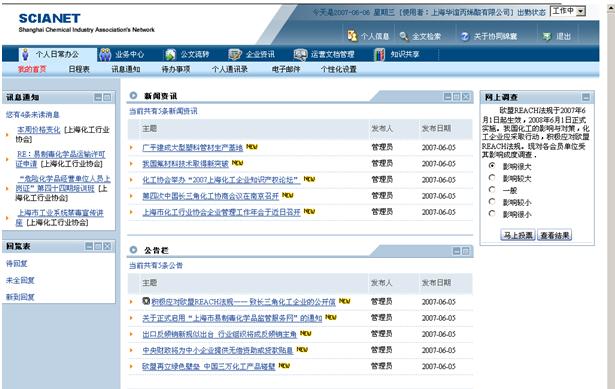Open 运营文档管理 via its icon

pyautogui.click(x=300, y=55)
